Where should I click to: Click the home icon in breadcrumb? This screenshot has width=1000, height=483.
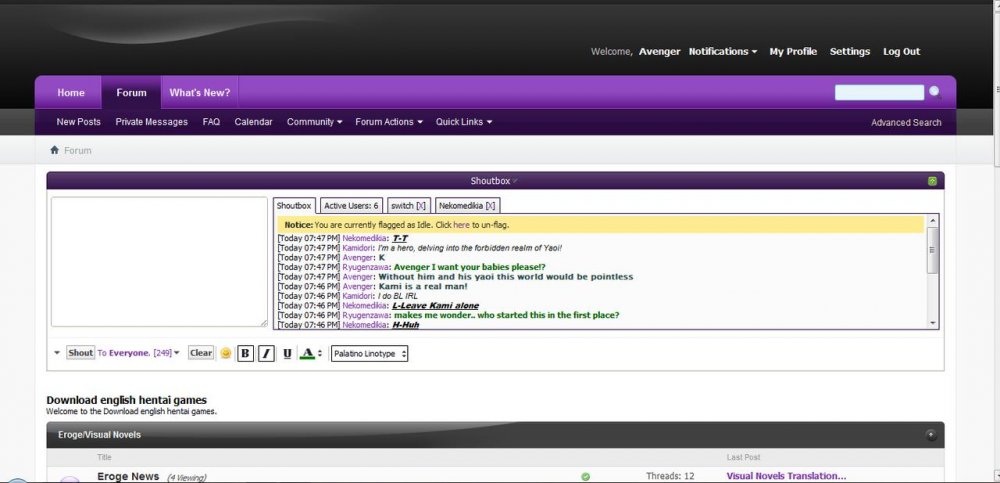click(55, 150)
